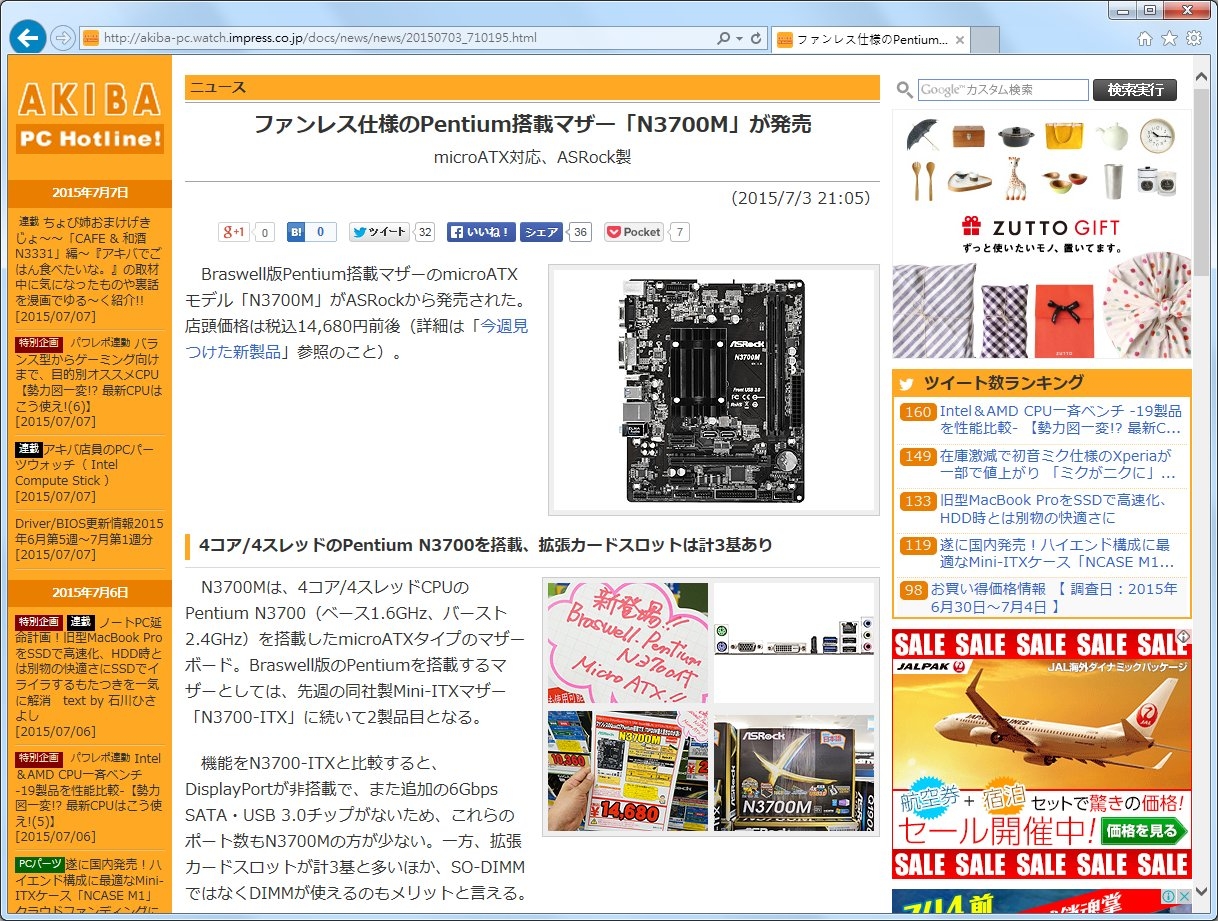1218x921 pixels.
Task: Open the browser Home icon
Action: tap(1145, 38)
